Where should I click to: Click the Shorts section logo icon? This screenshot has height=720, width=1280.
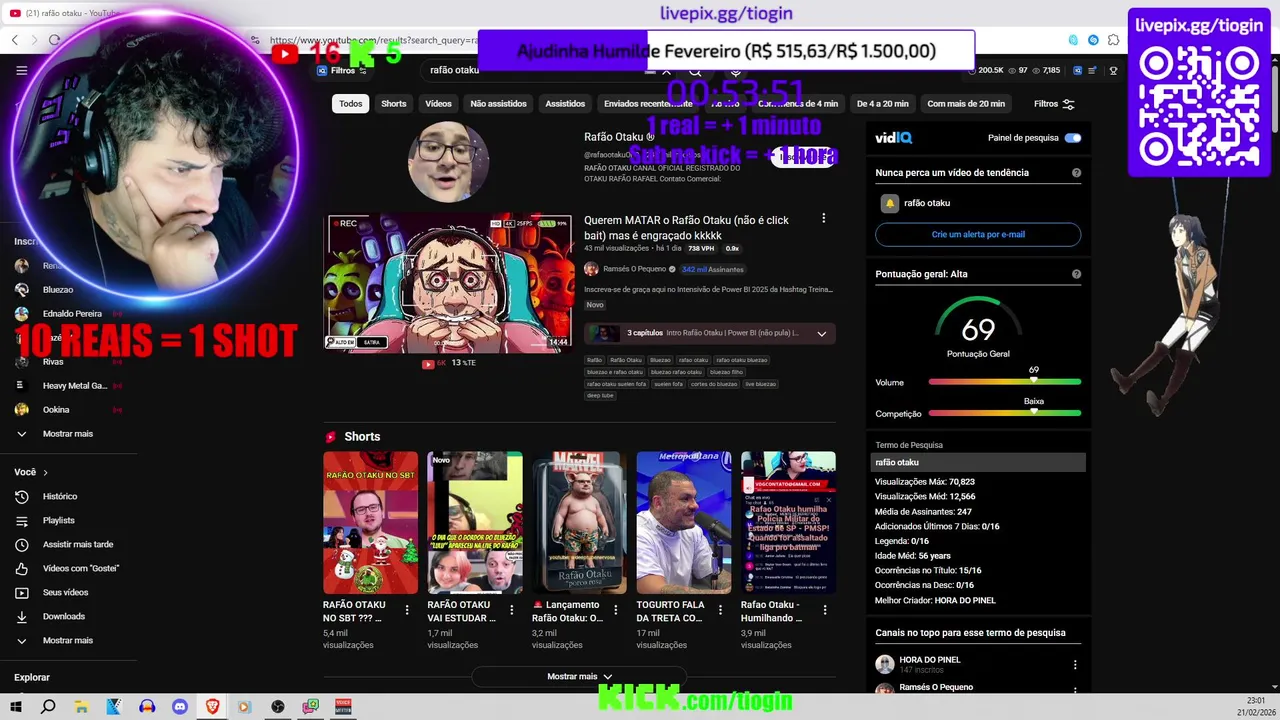(331, 437)
